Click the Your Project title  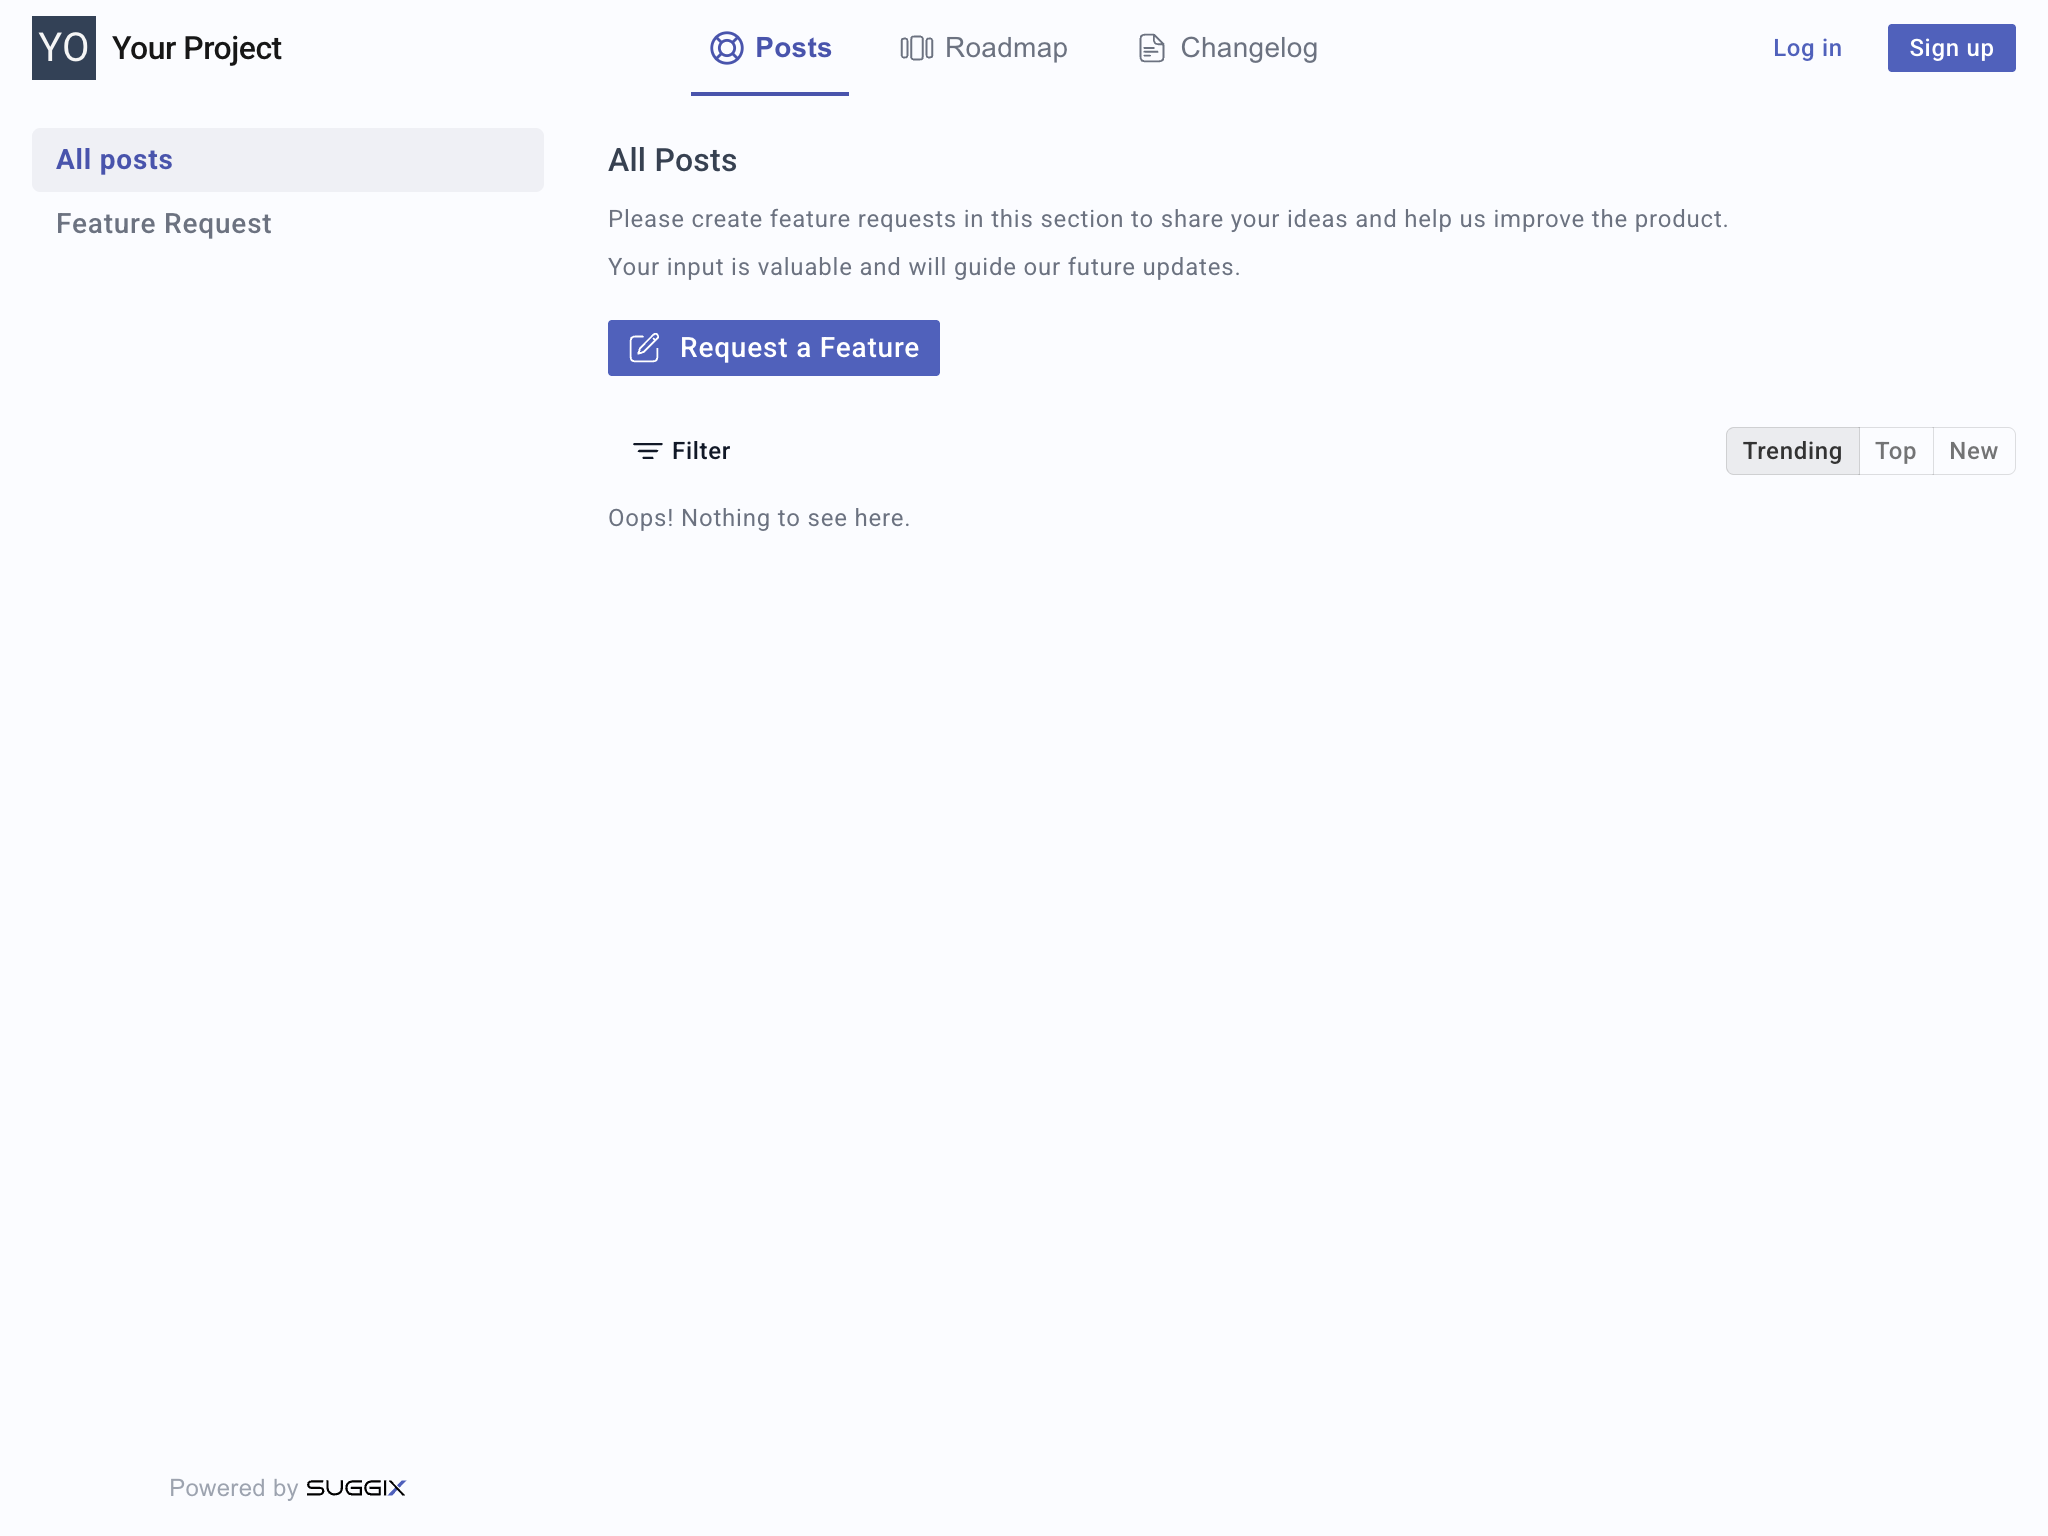[196, 48]
